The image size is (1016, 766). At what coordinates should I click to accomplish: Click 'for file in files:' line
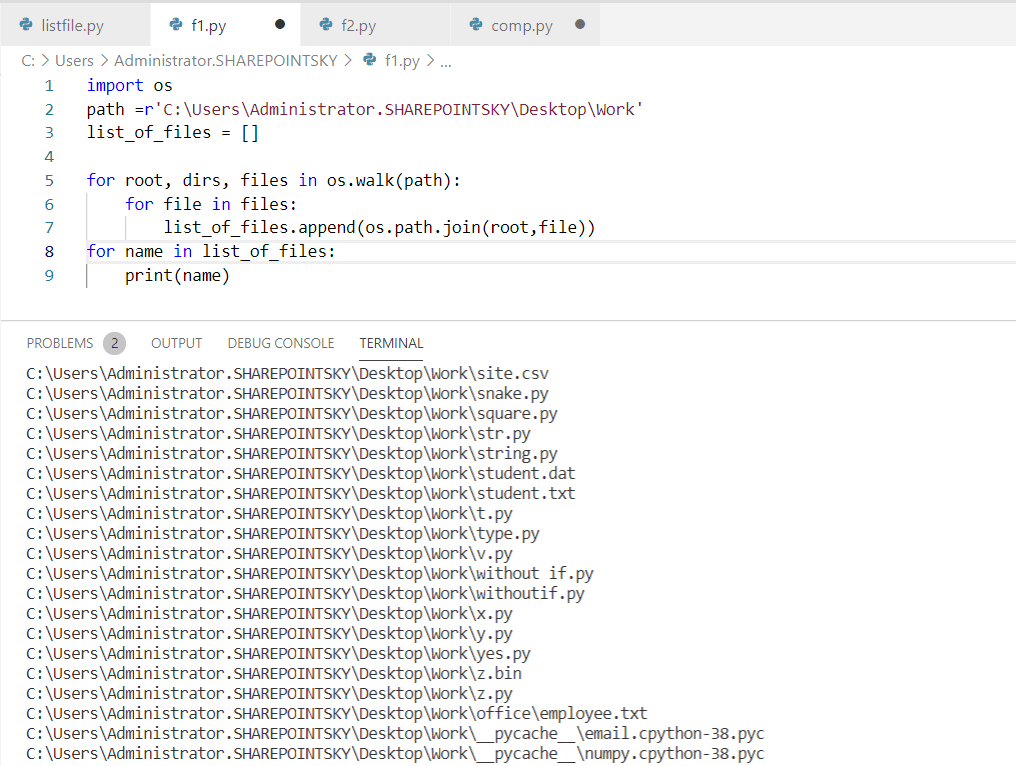tap(211, 204)
